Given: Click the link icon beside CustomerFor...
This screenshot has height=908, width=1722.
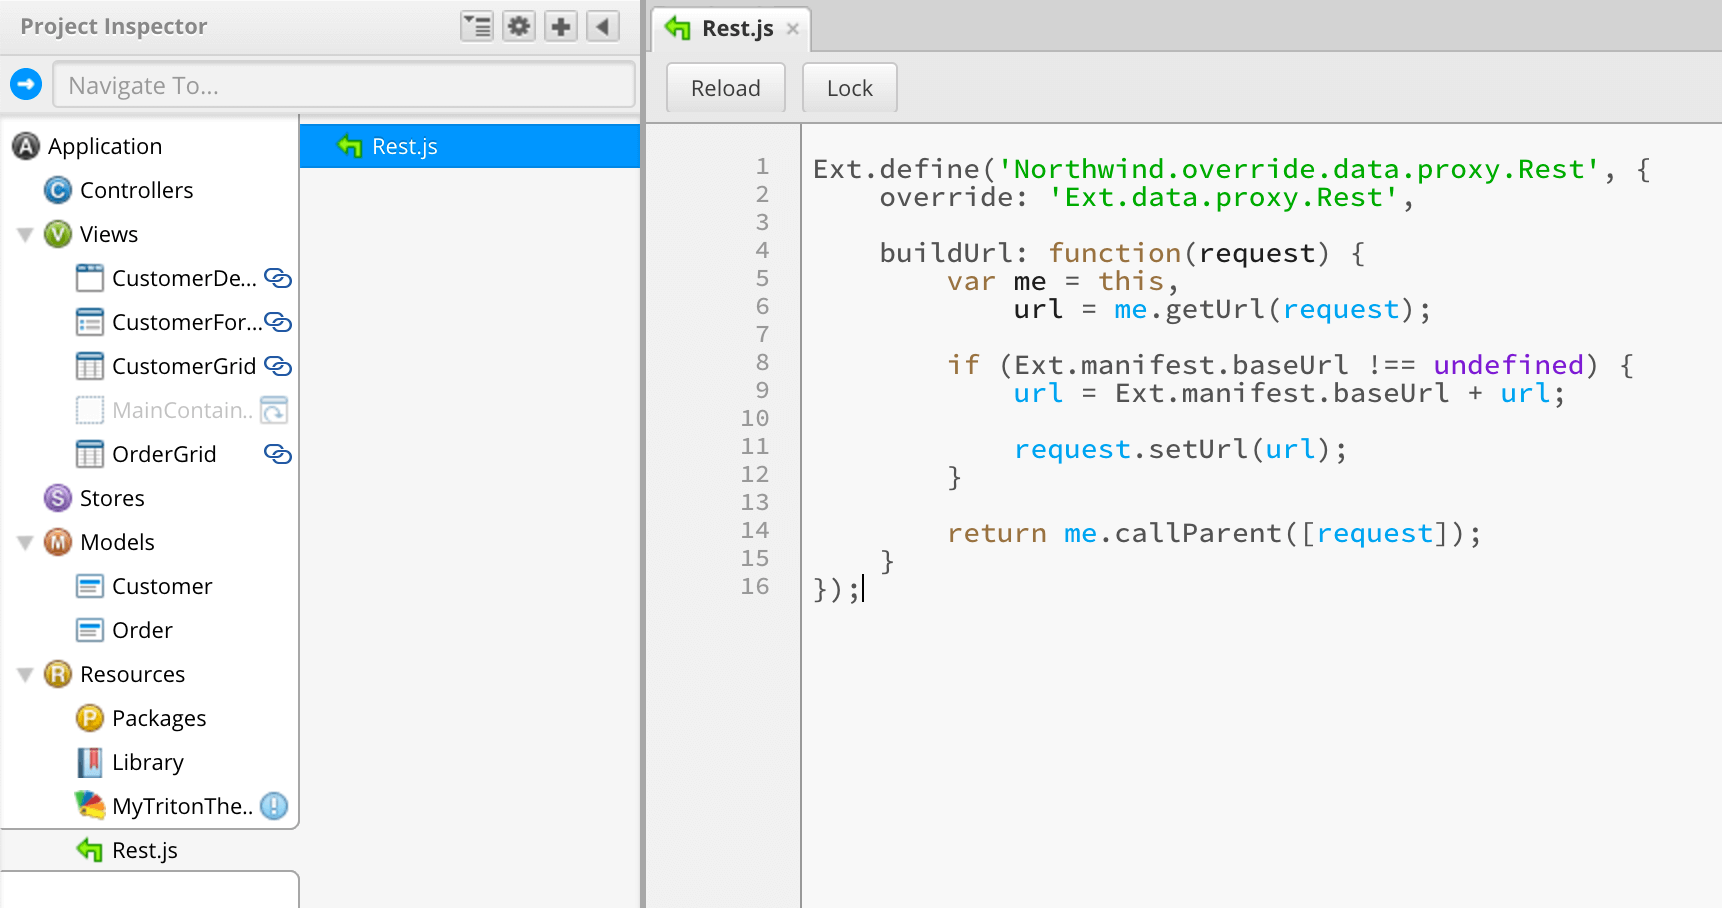Looking at the screenshot, I should (x=277, y=322).
